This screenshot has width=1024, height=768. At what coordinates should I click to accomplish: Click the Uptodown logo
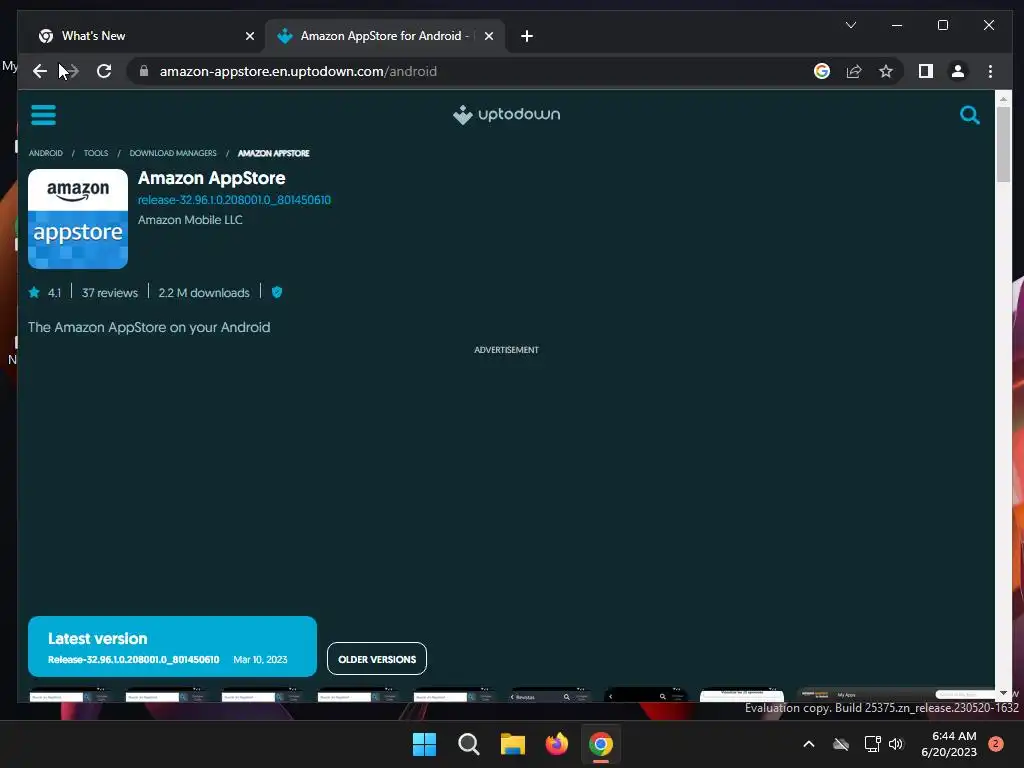pyautogui.click(x=507, y=115)
